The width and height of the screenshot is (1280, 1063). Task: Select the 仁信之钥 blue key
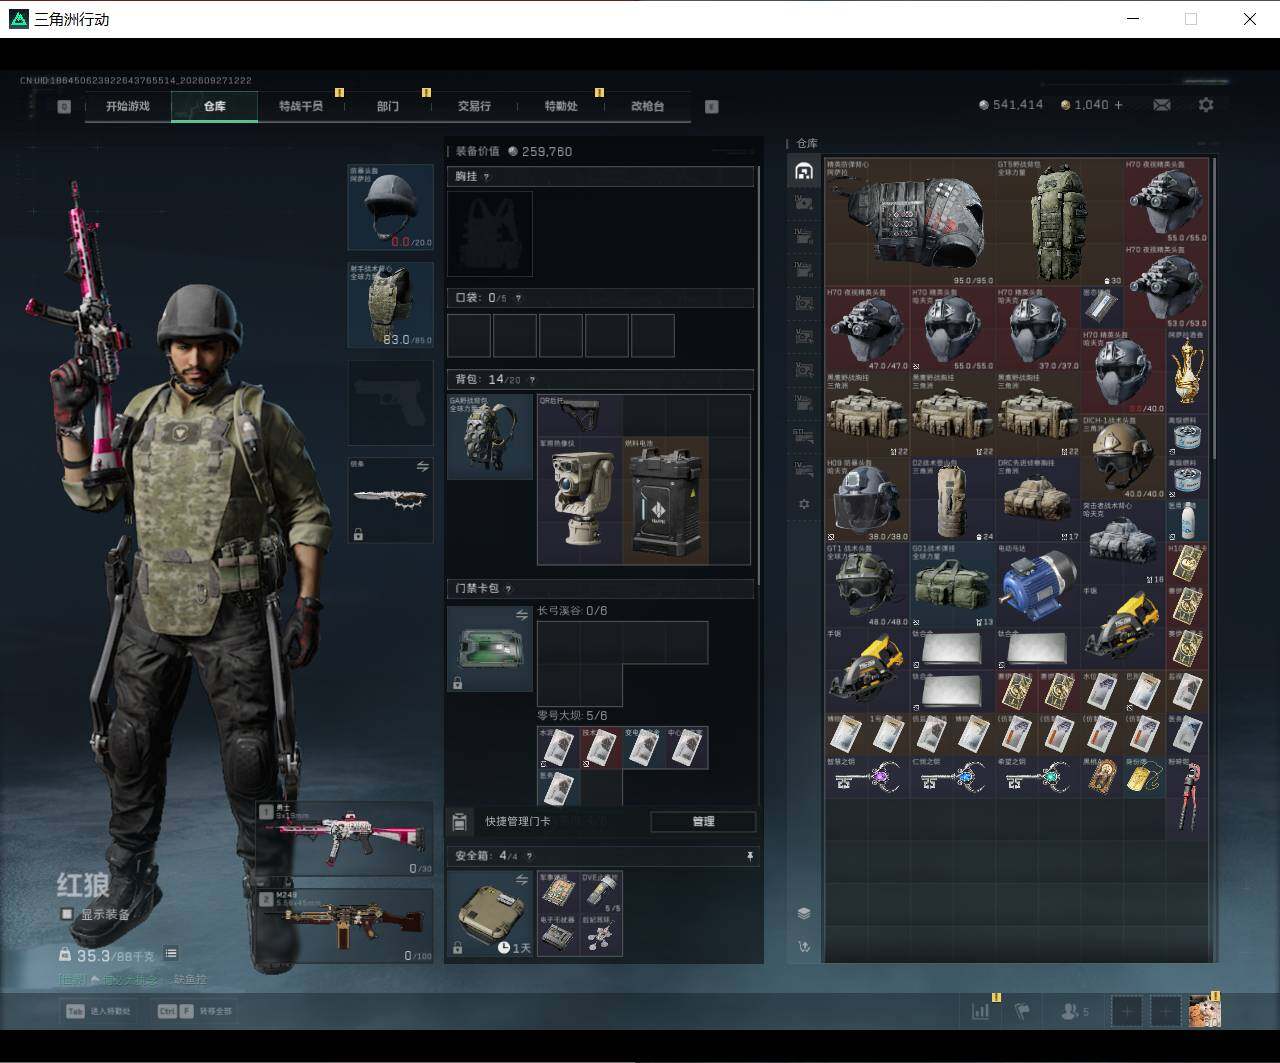[x=953, y=777]
